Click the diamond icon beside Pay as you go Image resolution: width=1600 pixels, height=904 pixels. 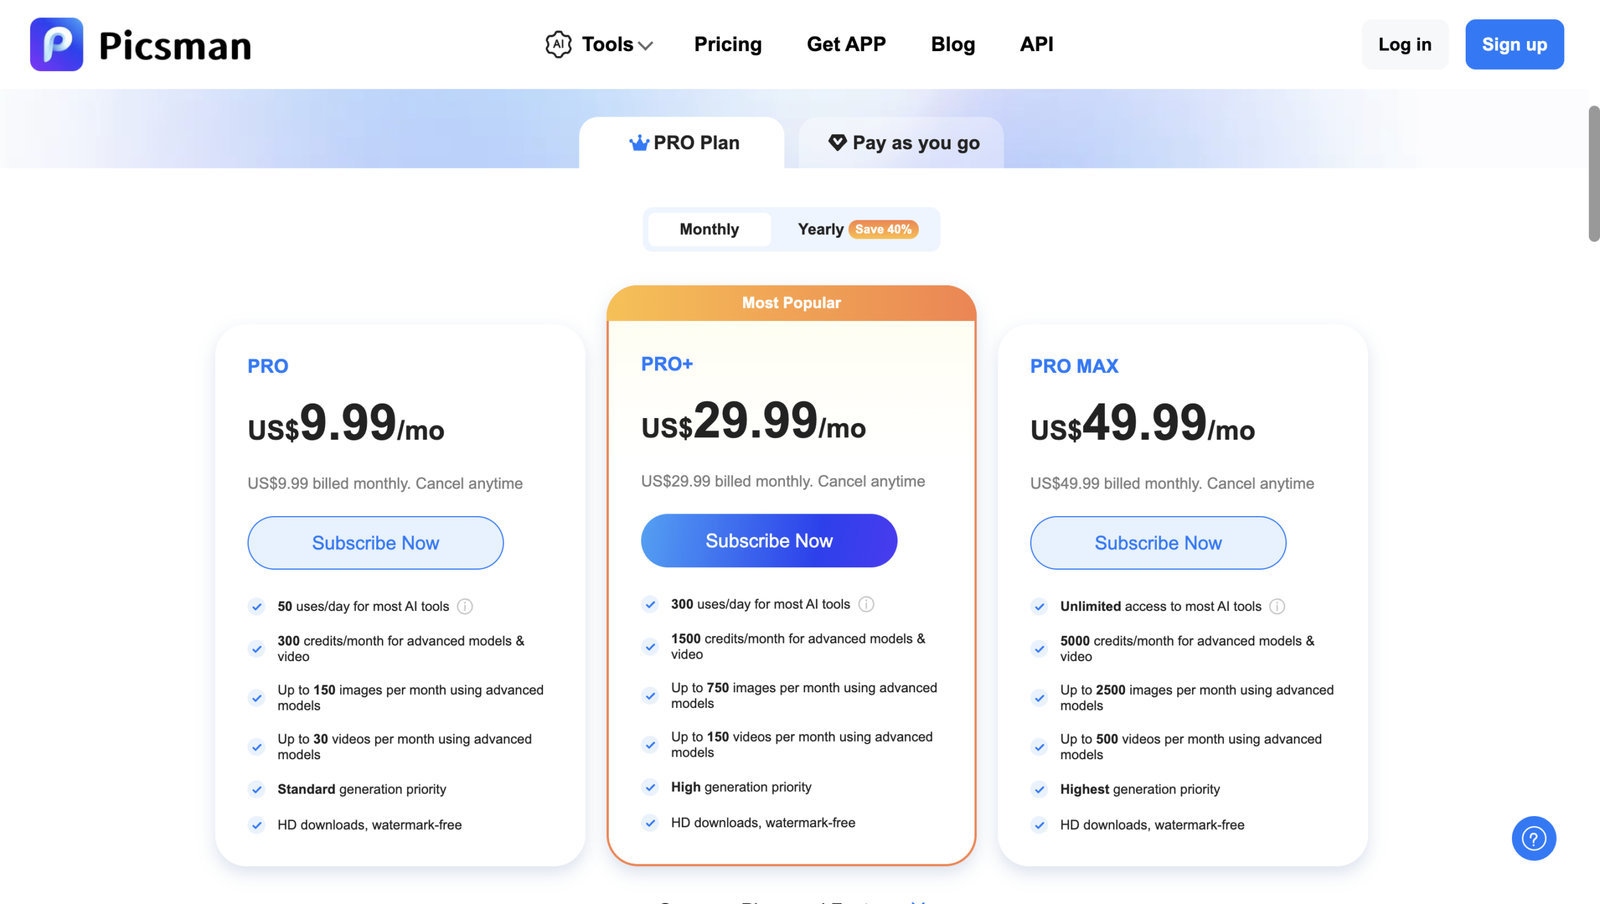click(x=838, y=143)
